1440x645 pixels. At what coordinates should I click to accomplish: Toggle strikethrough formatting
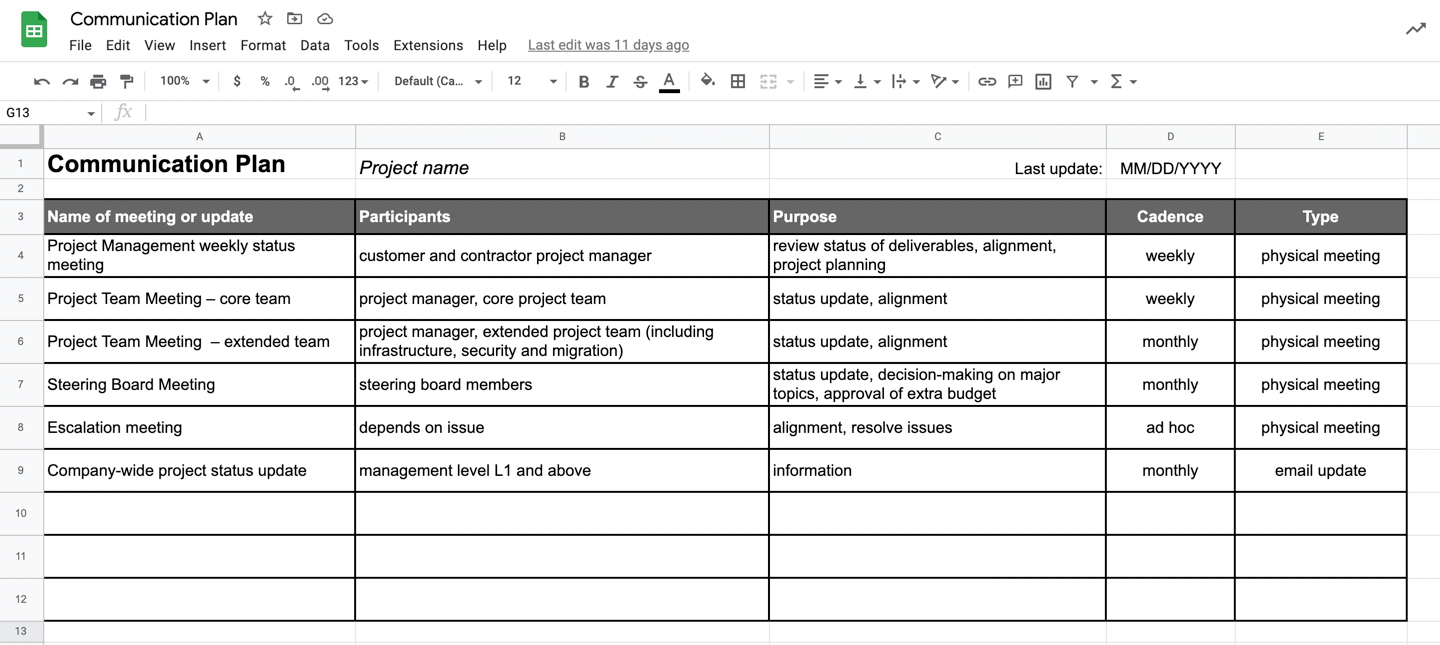(640, 82)
